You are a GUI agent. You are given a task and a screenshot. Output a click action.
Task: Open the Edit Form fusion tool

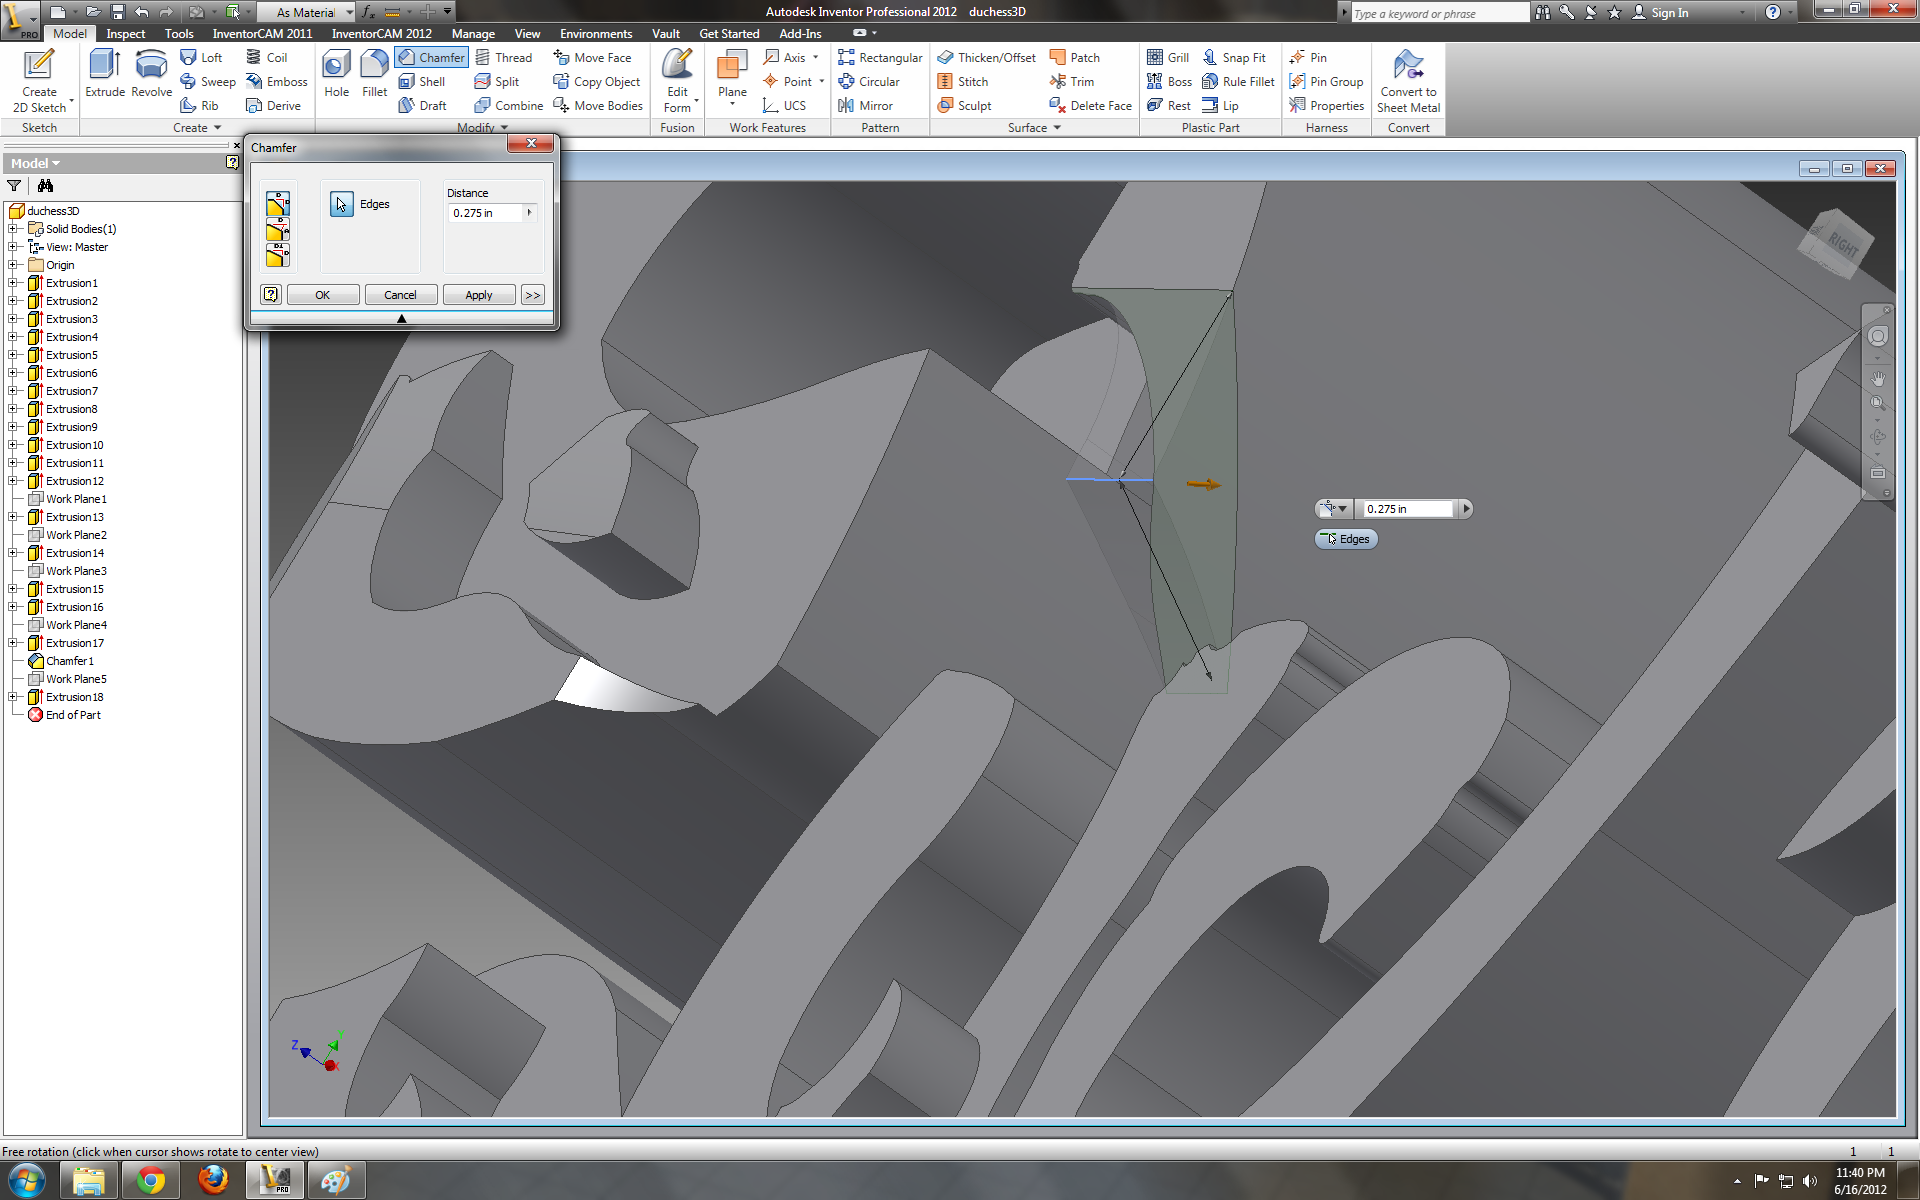click(x=678, y=81)
